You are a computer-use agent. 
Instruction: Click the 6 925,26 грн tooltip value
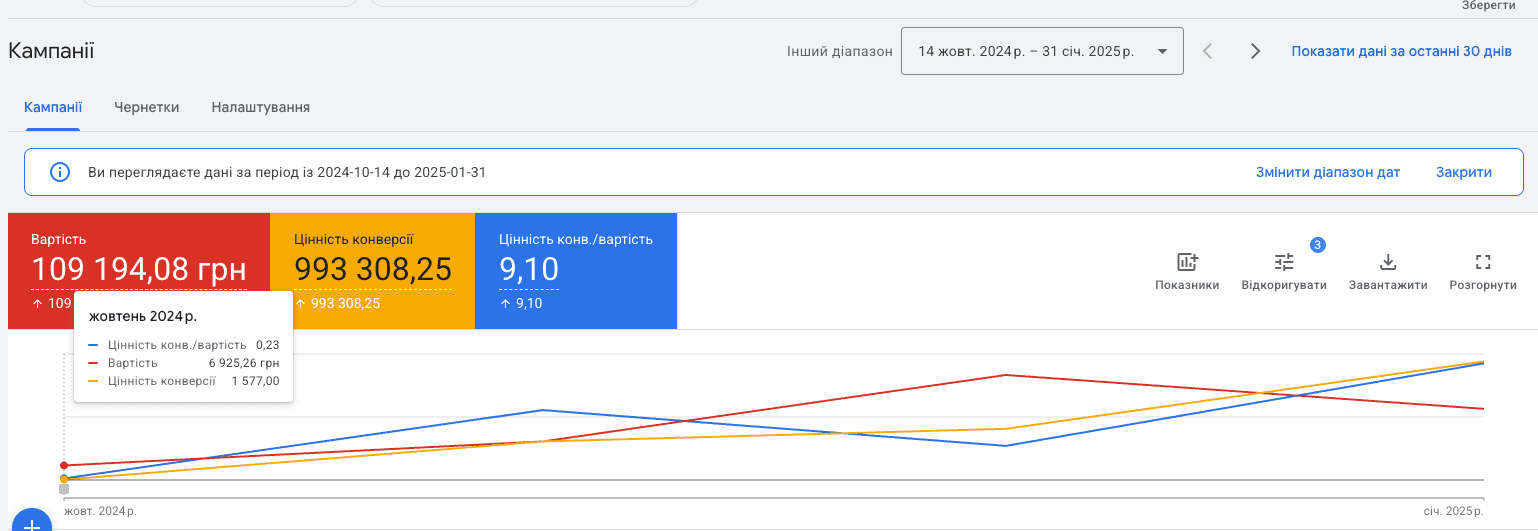point(244,363)
